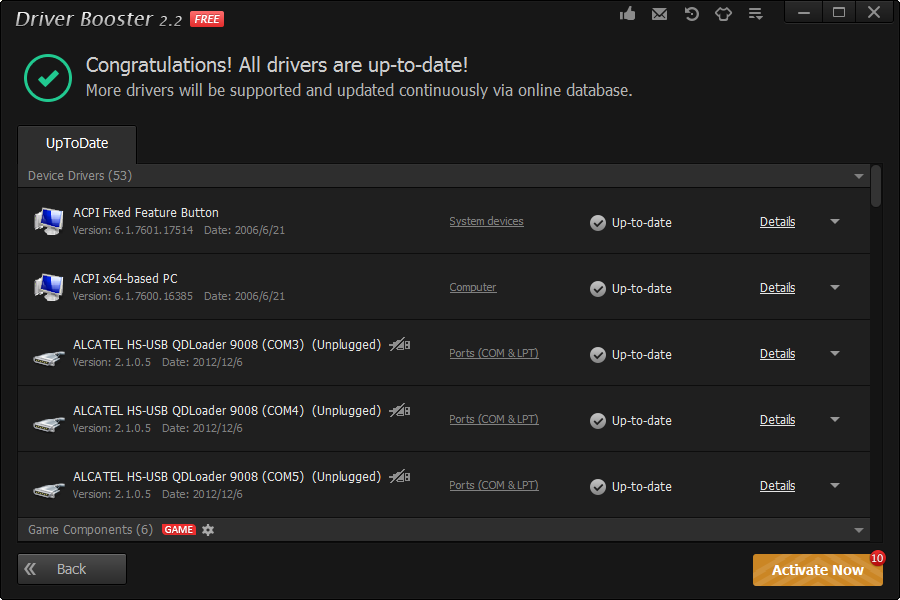Open the options menu icon
This screenshot has width=900, height=600.
(755, 14)
